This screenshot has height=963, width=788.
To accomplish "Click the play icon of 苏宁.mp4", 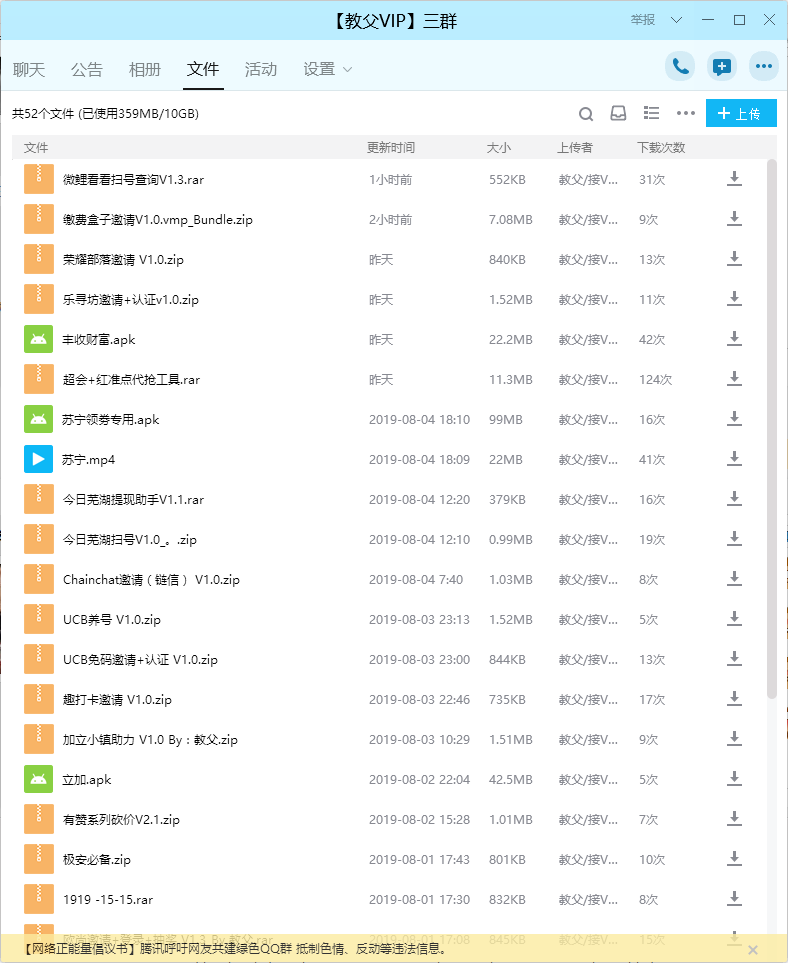I will [38, 459].
